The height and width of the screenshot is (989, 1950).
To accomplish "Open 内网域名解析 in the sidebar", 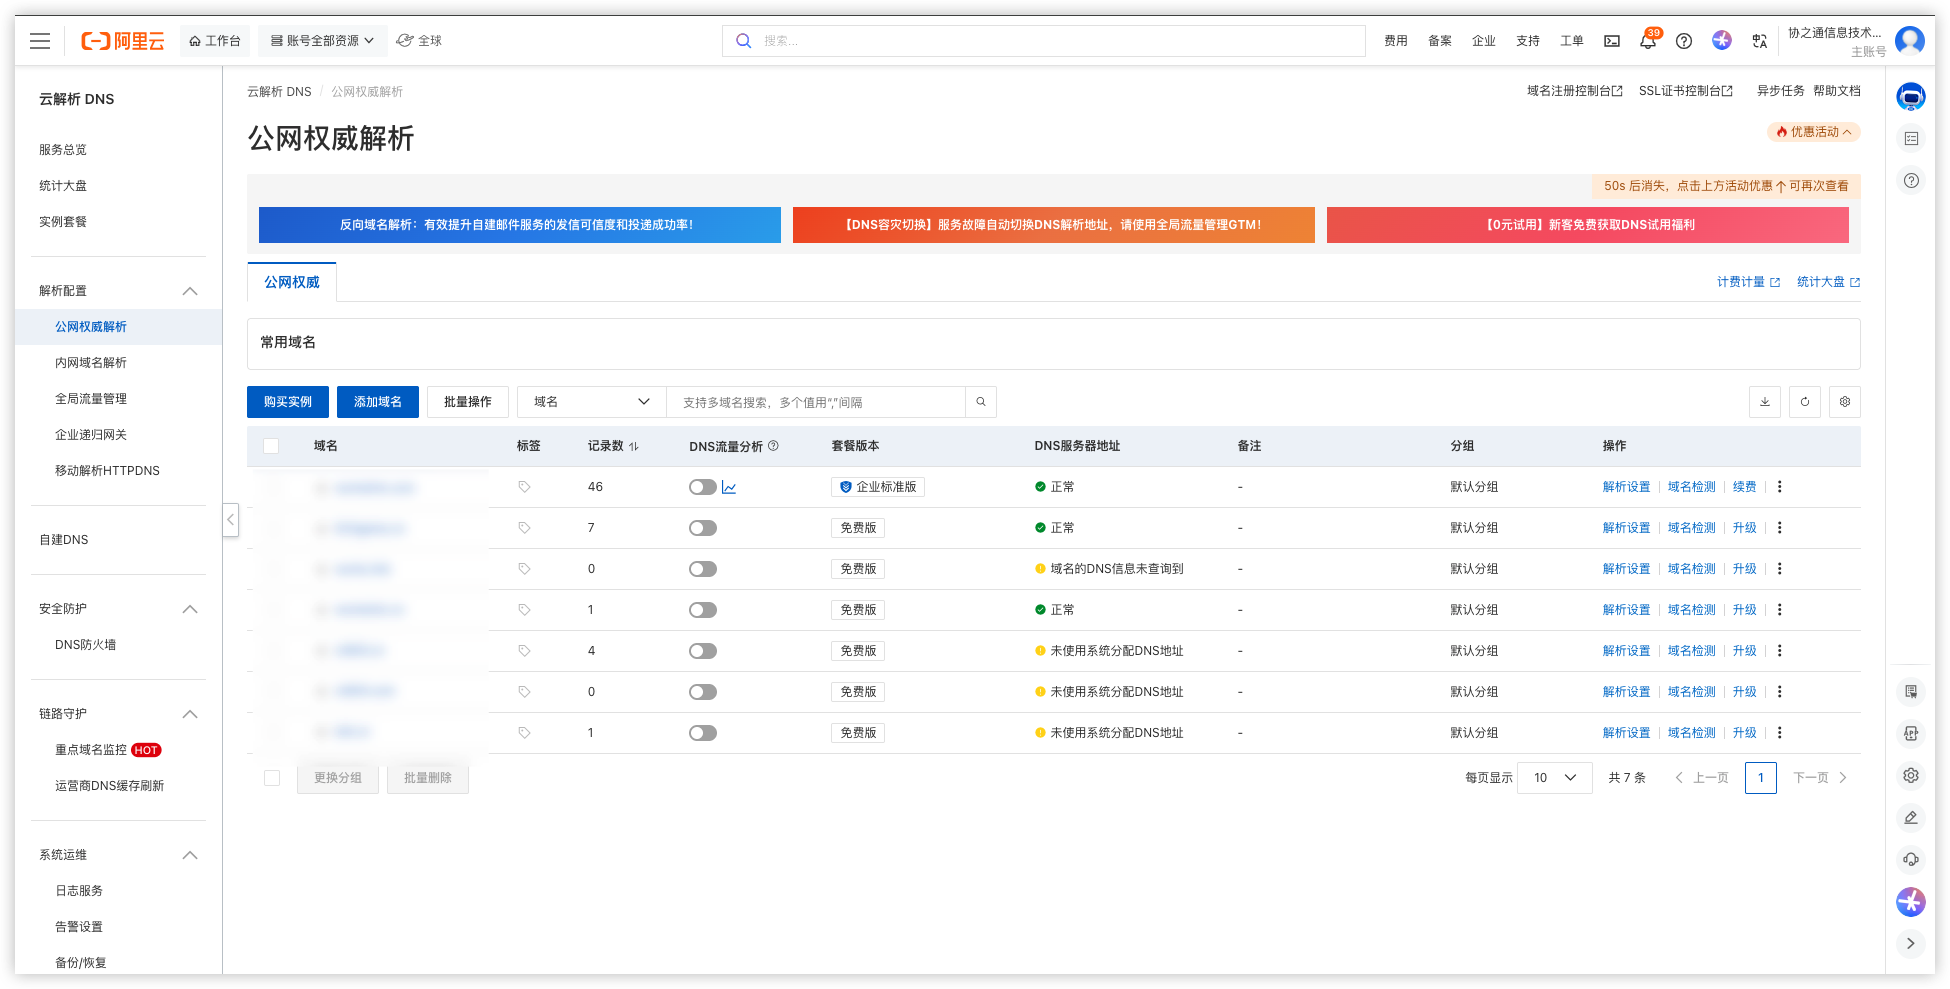I will [x=91, y=363].
